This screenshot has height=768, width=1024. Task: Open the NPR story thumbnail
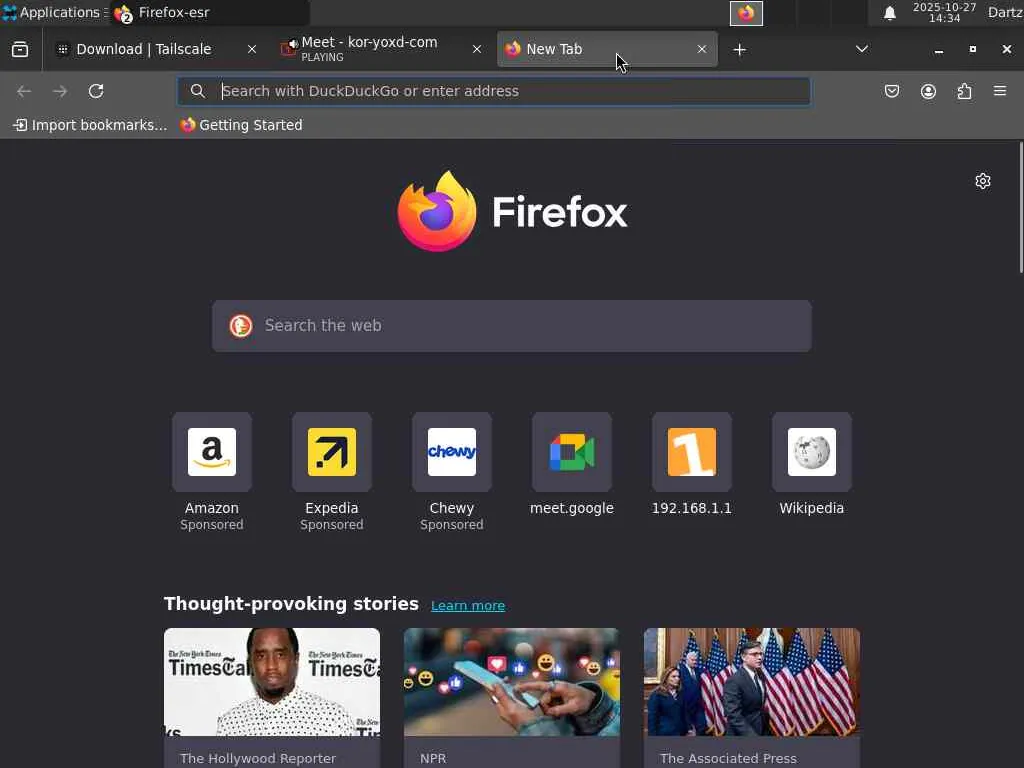pos(512,682)
